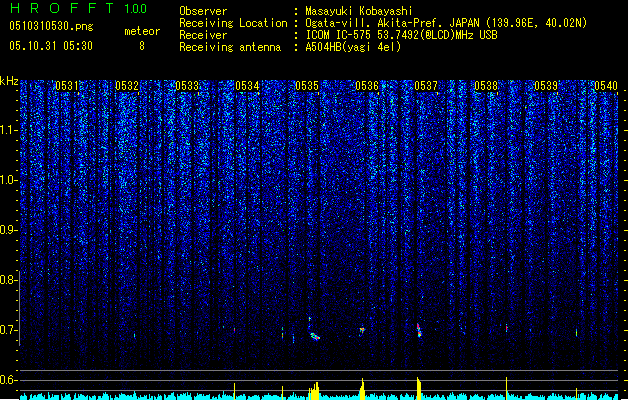Click the 0.8 kHz axis label

coord(8,280)
